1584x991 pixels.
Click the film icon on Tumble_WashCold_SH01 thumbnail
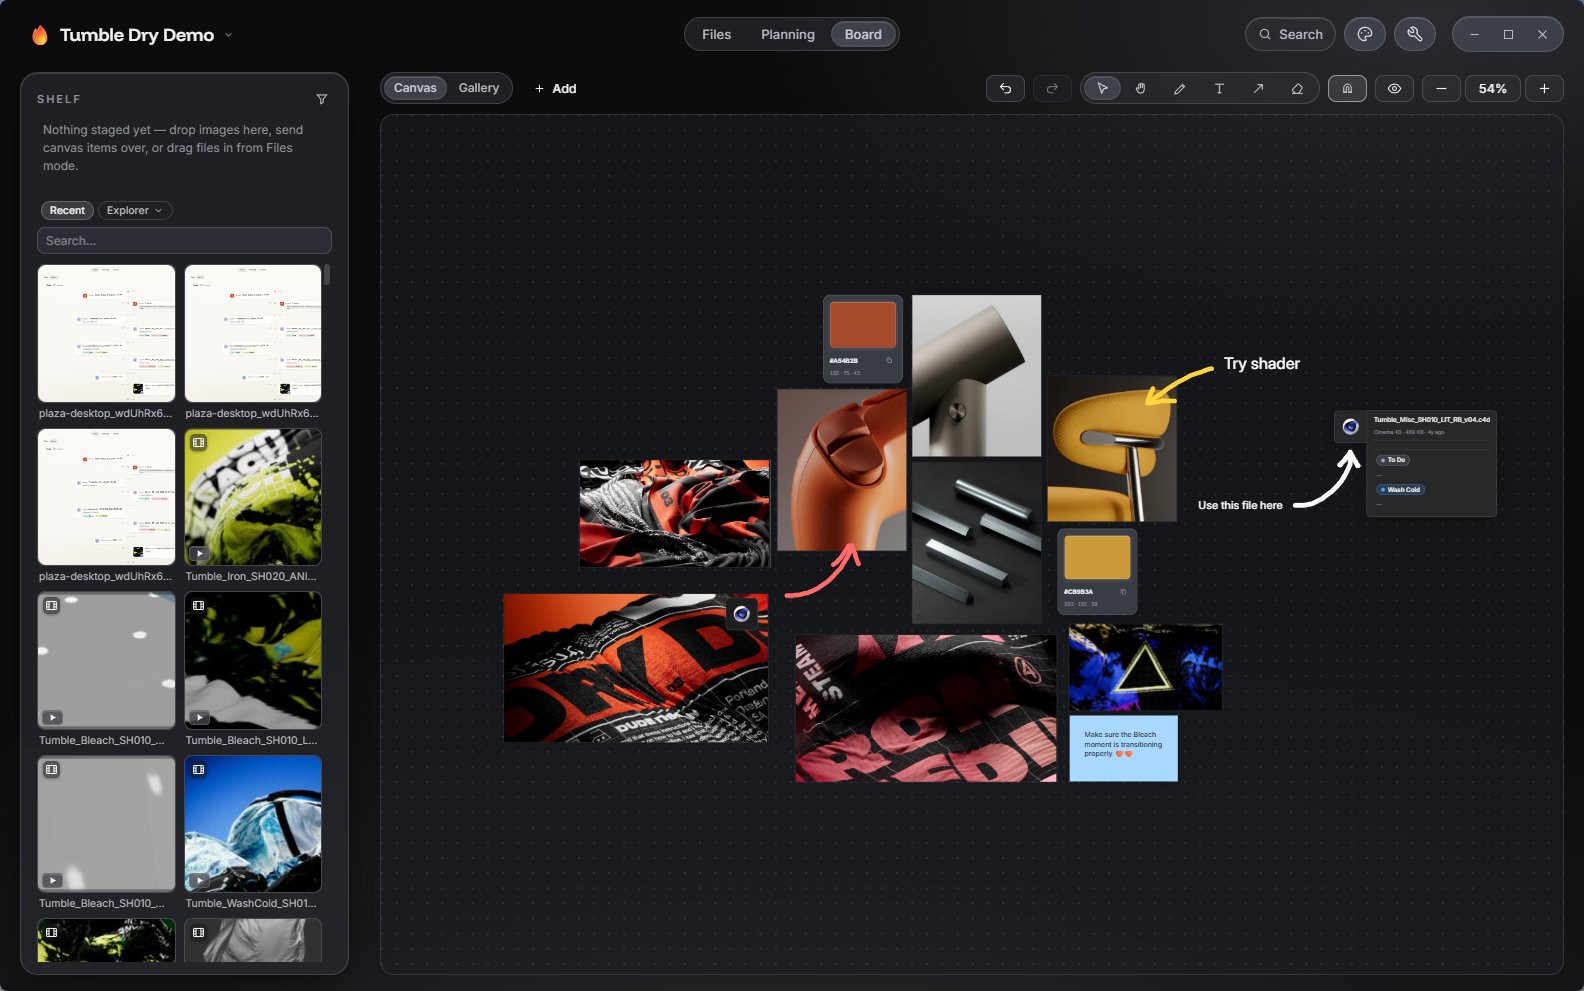click(x=199, y=769)
